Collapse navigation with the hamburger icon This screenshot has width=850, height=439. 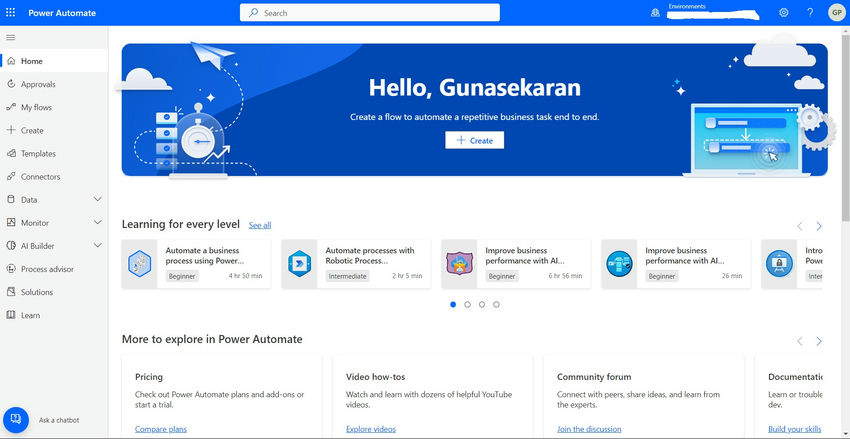tap(11, 37)
